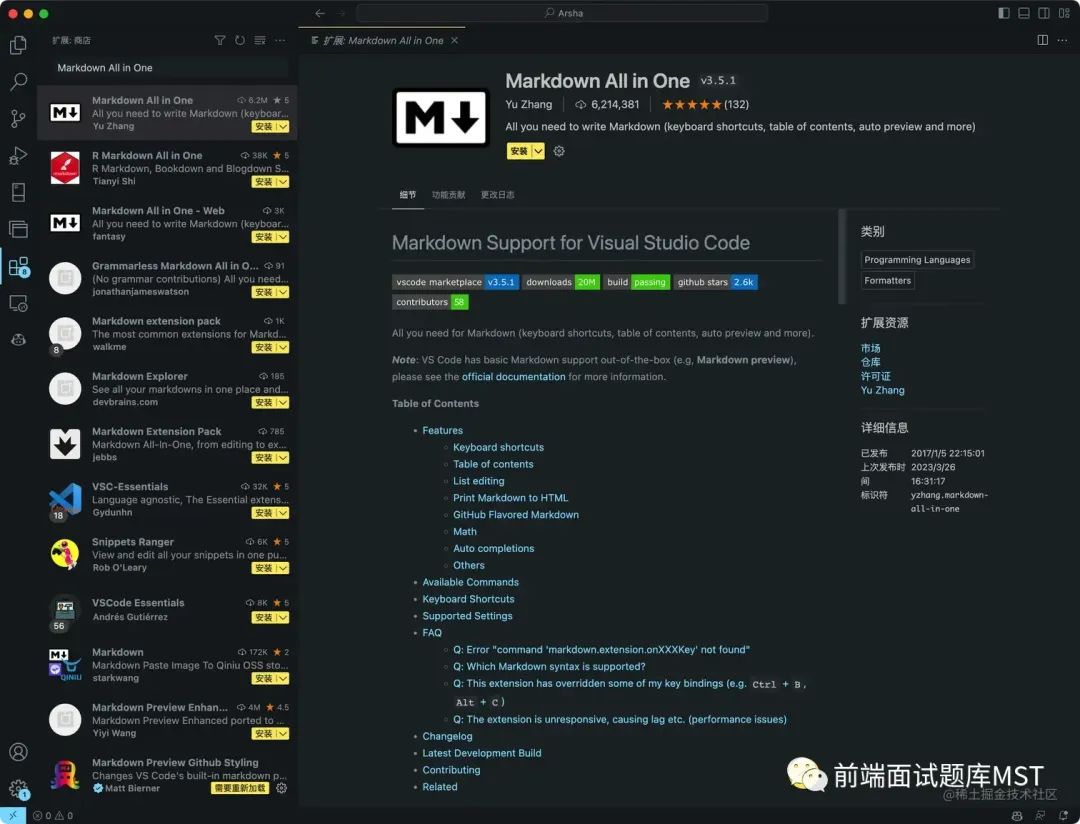Open the Explorer view in activity bar
This screenshot has width=1080, height=824.
(x=19, y=45)
